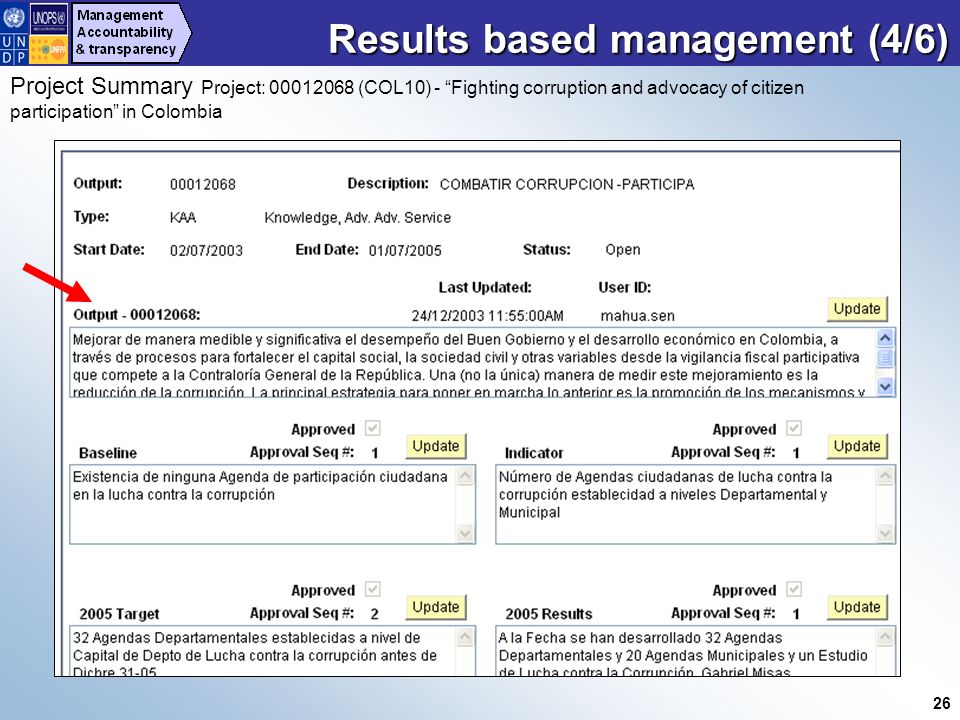Click the UN emblem logo

[x=13, y=18]
